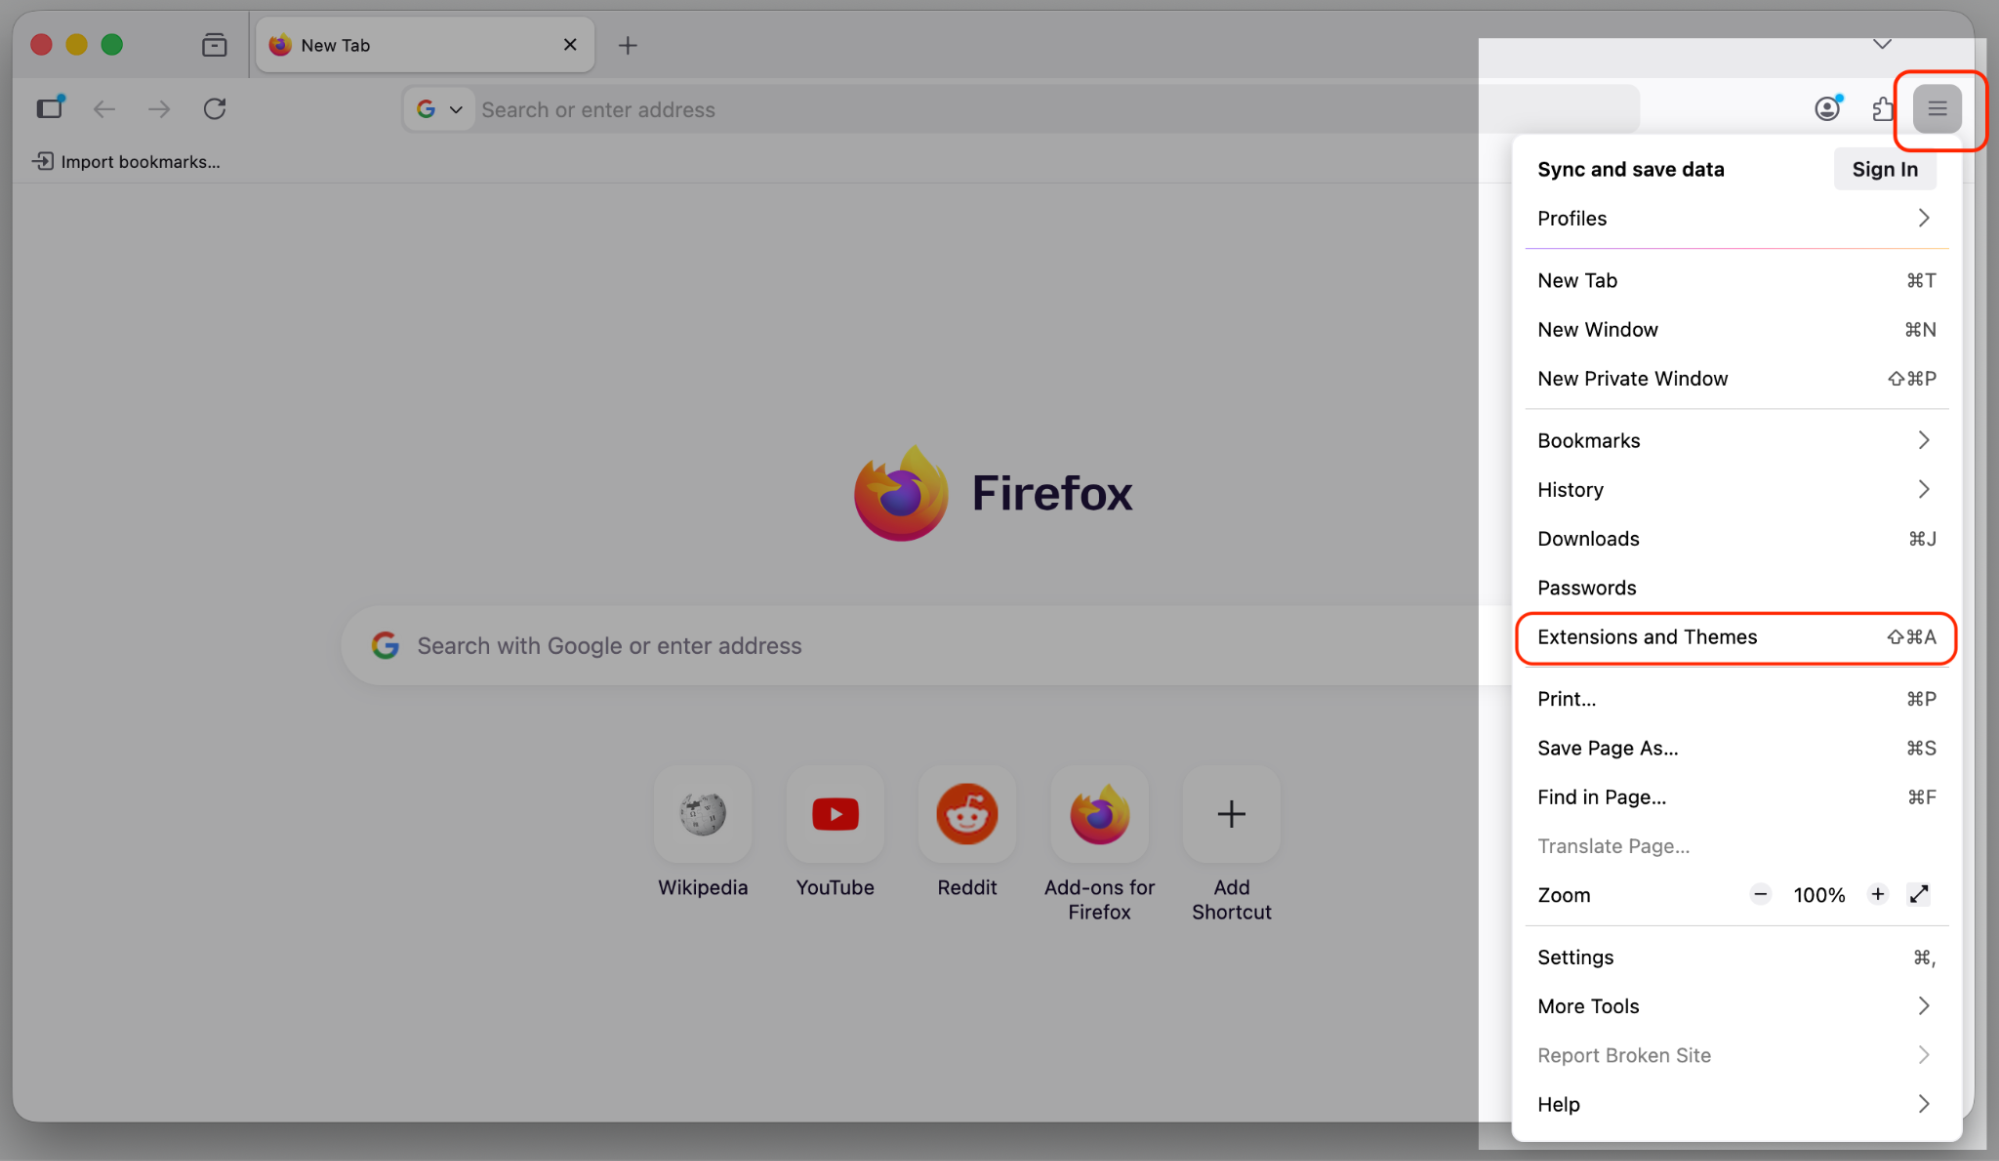Screen dimensions: 1999x1161
Task: Zoom in with the plus button
Action: pos(1877,895)
